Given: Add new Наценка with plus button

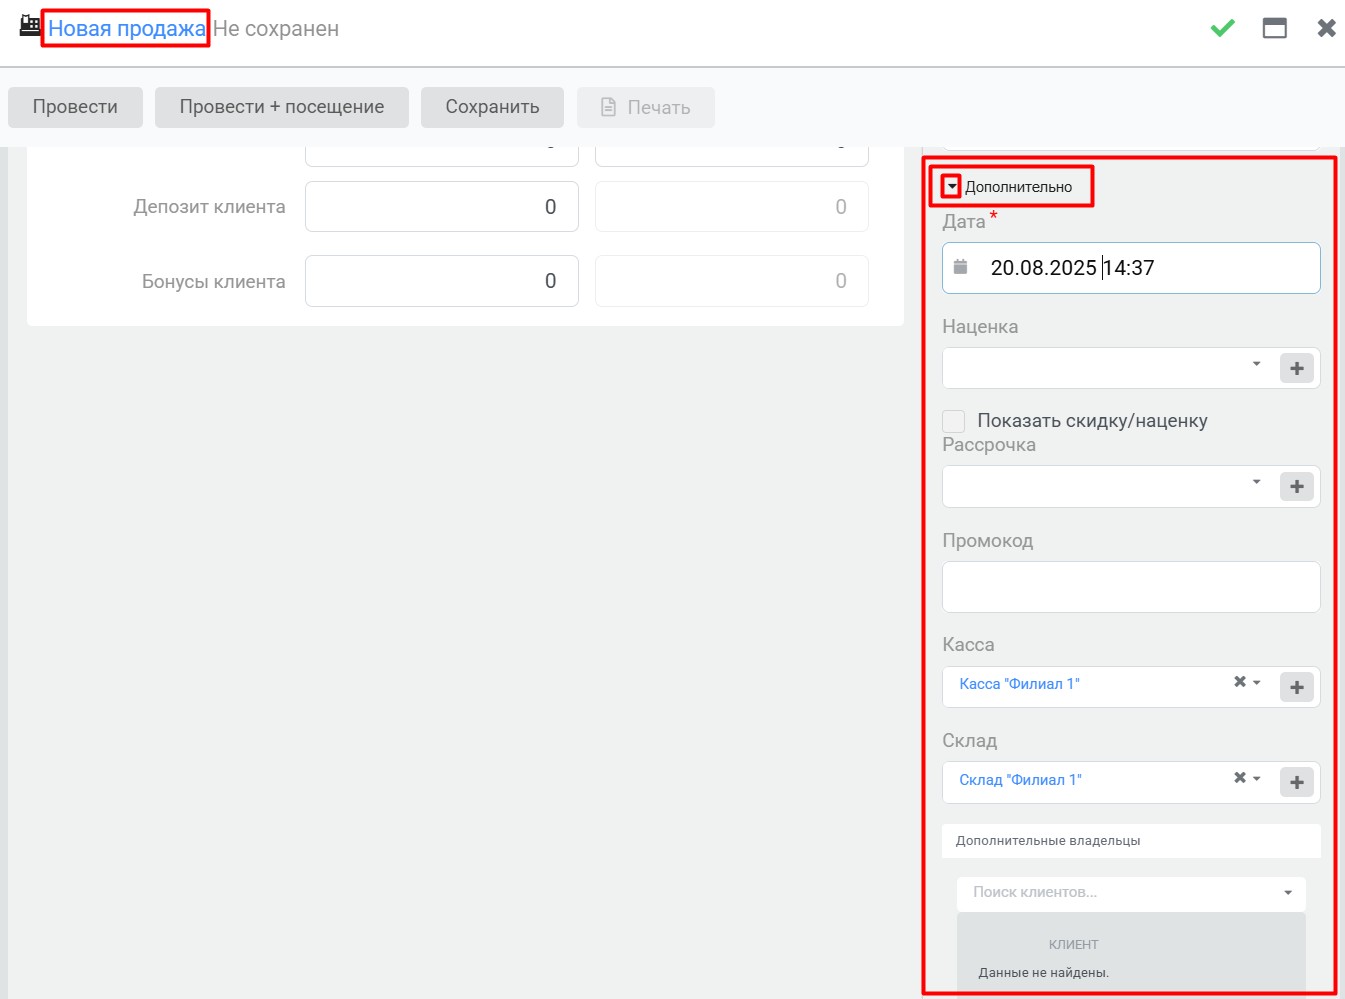Looking at the screenshot, I should coord(1297,368).
